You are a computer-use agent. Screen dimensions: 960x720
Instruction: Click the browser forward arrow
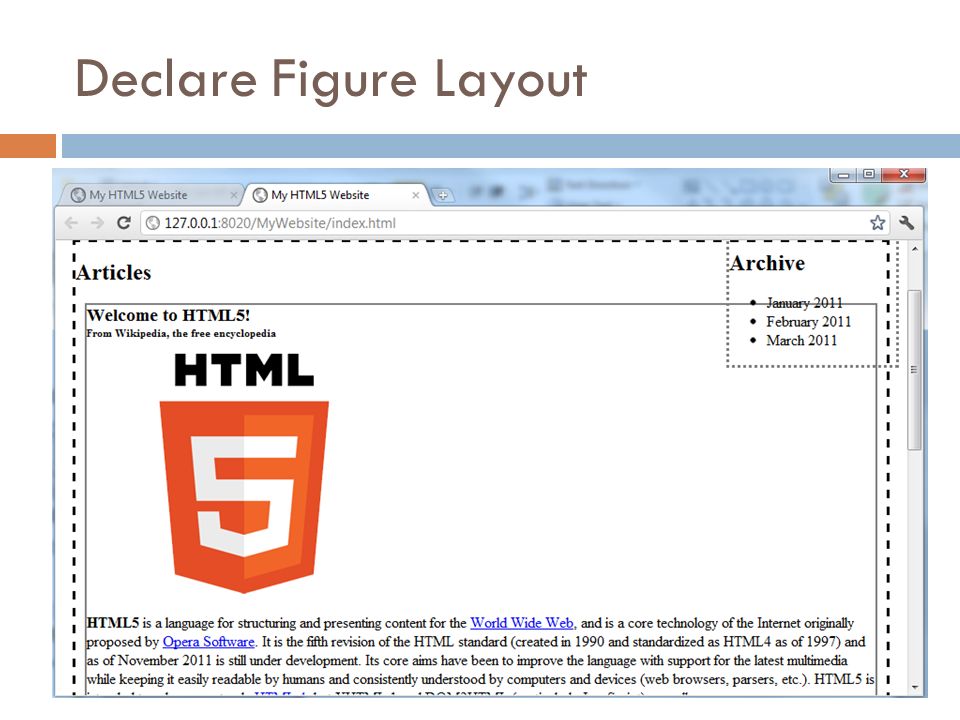(x=97, y=223)
